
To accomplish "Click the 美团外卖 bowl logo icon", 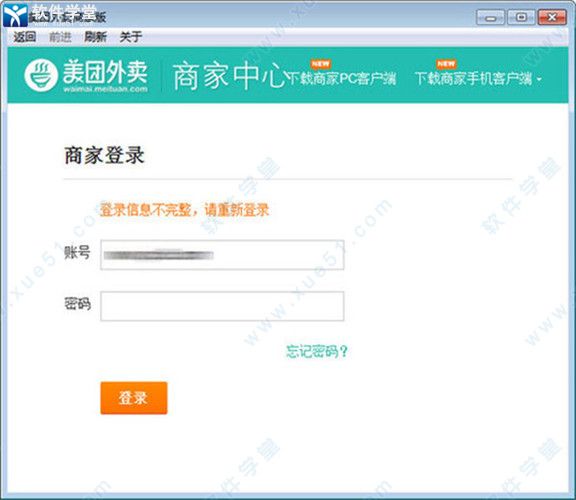I will [41, 75].
